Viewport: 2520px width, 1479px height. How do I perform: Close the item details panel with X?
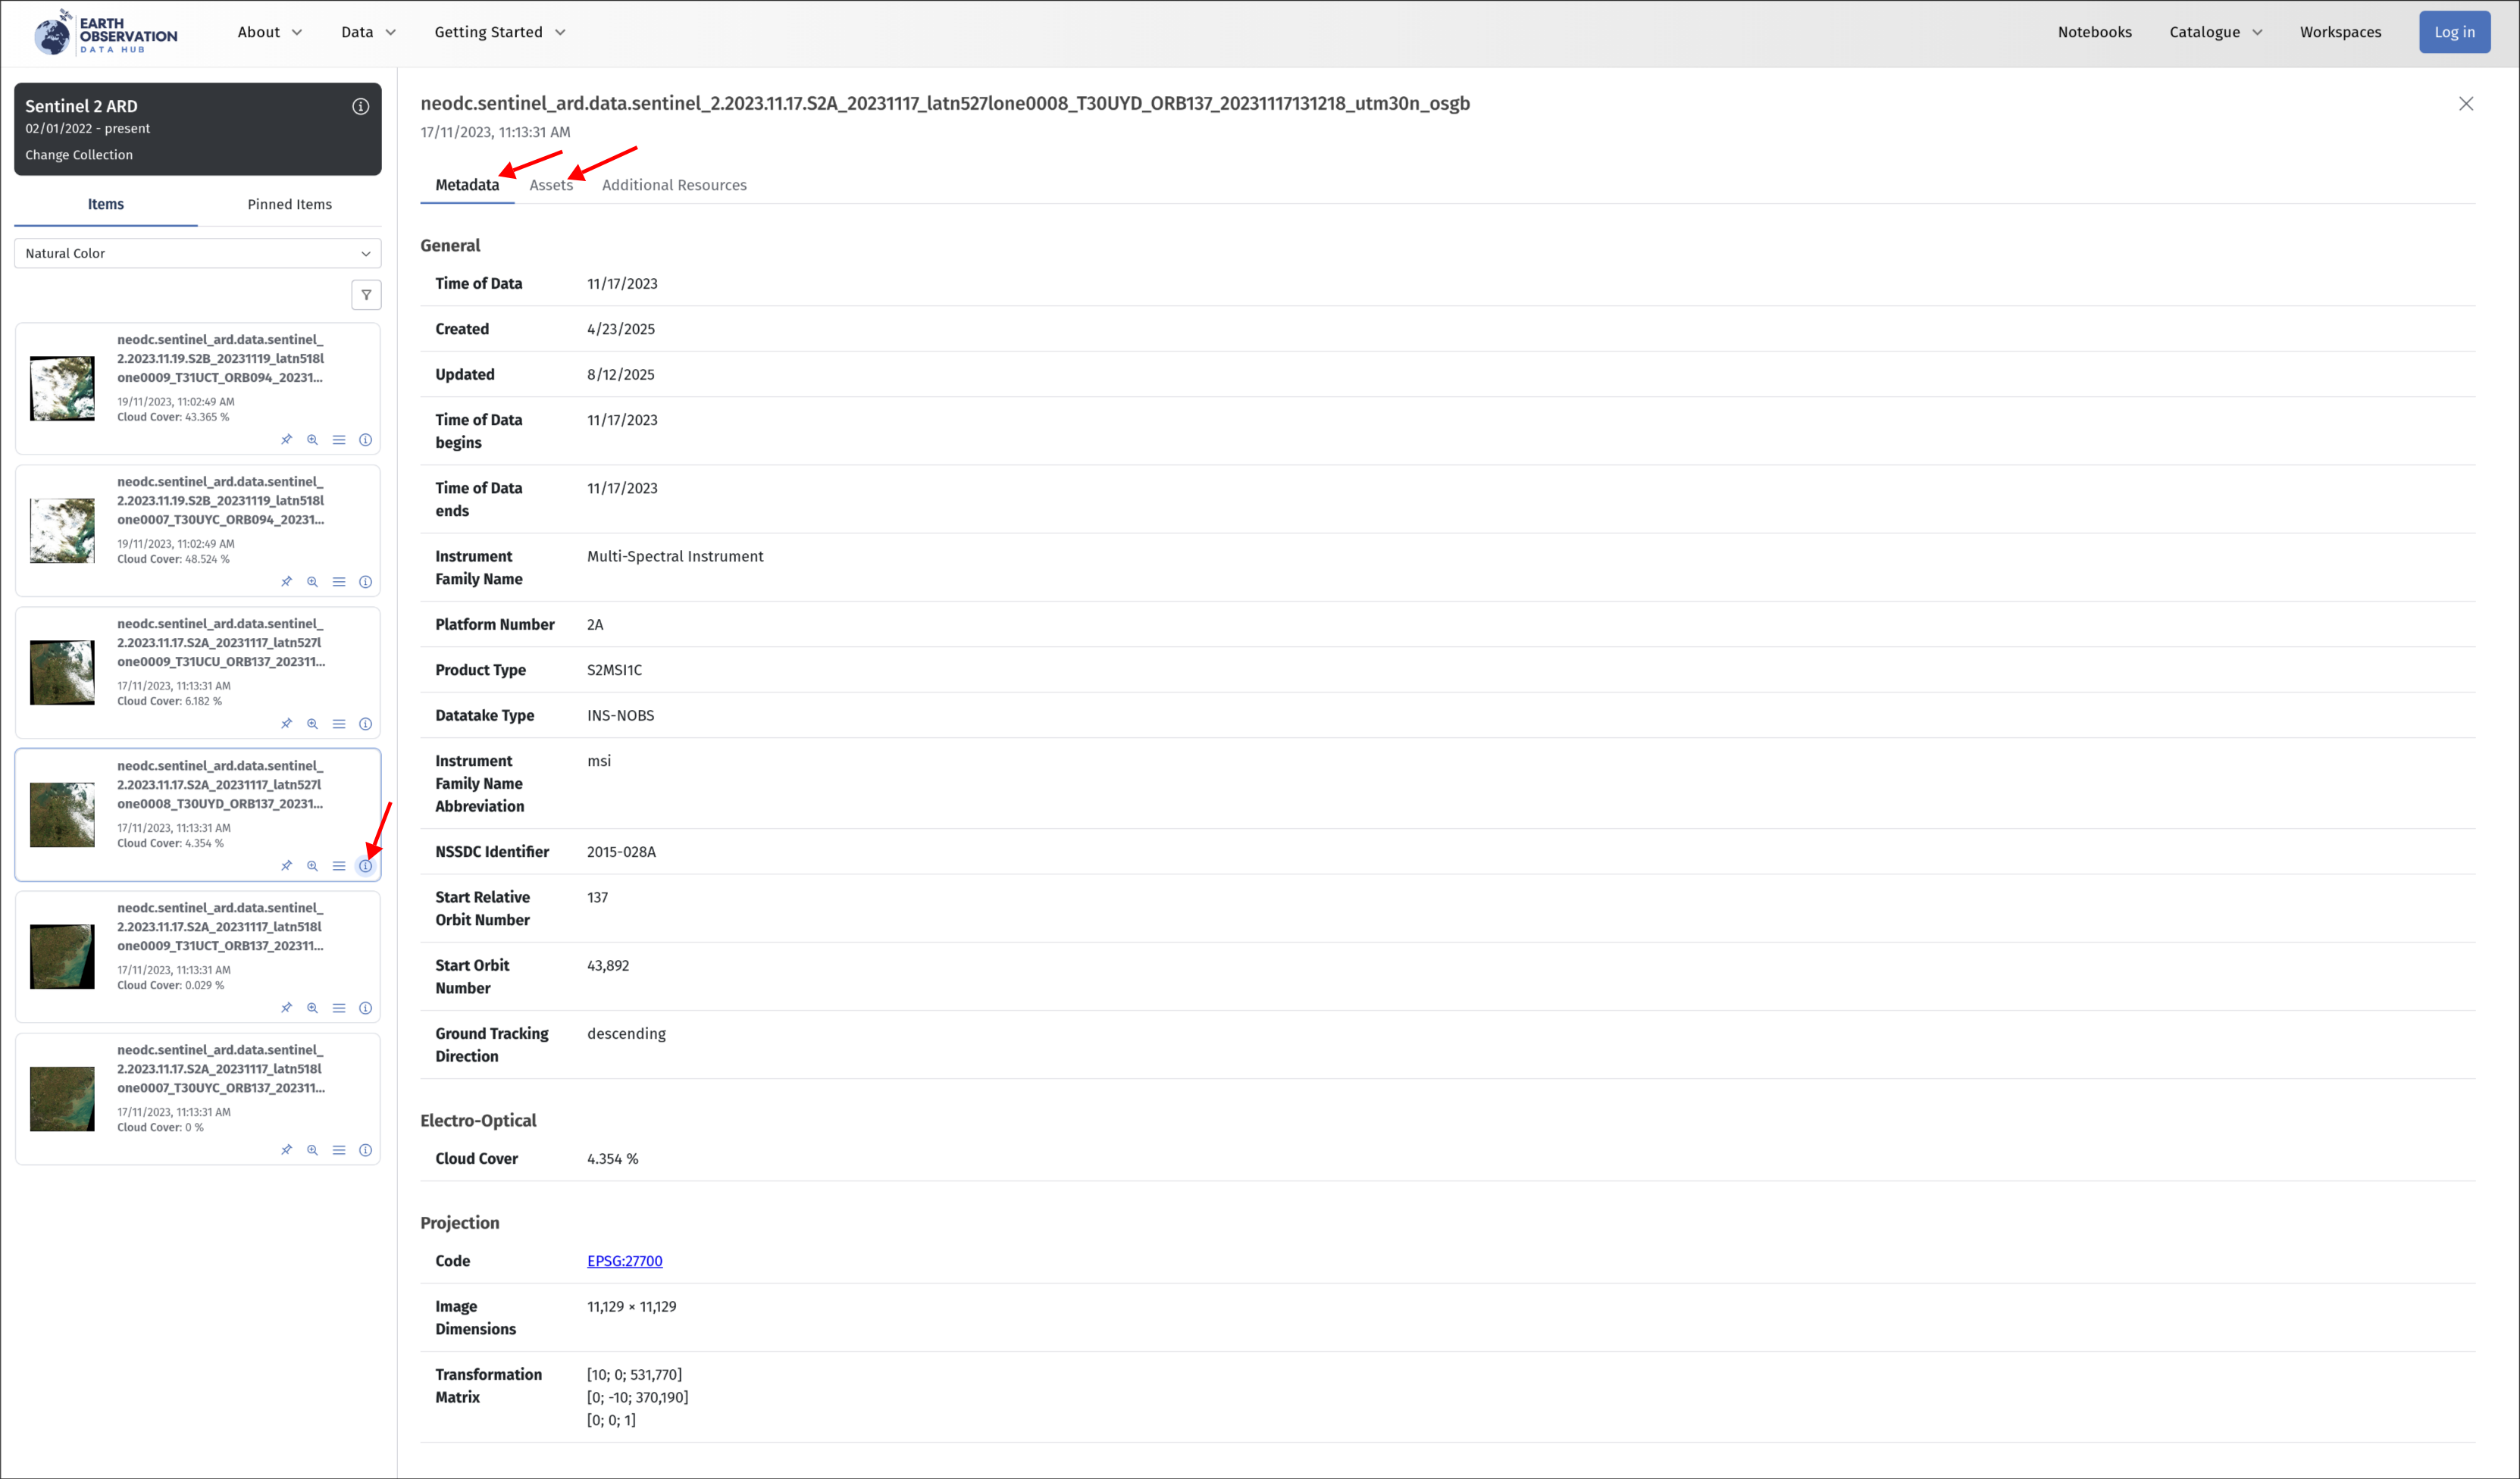tap(2465, 104)
